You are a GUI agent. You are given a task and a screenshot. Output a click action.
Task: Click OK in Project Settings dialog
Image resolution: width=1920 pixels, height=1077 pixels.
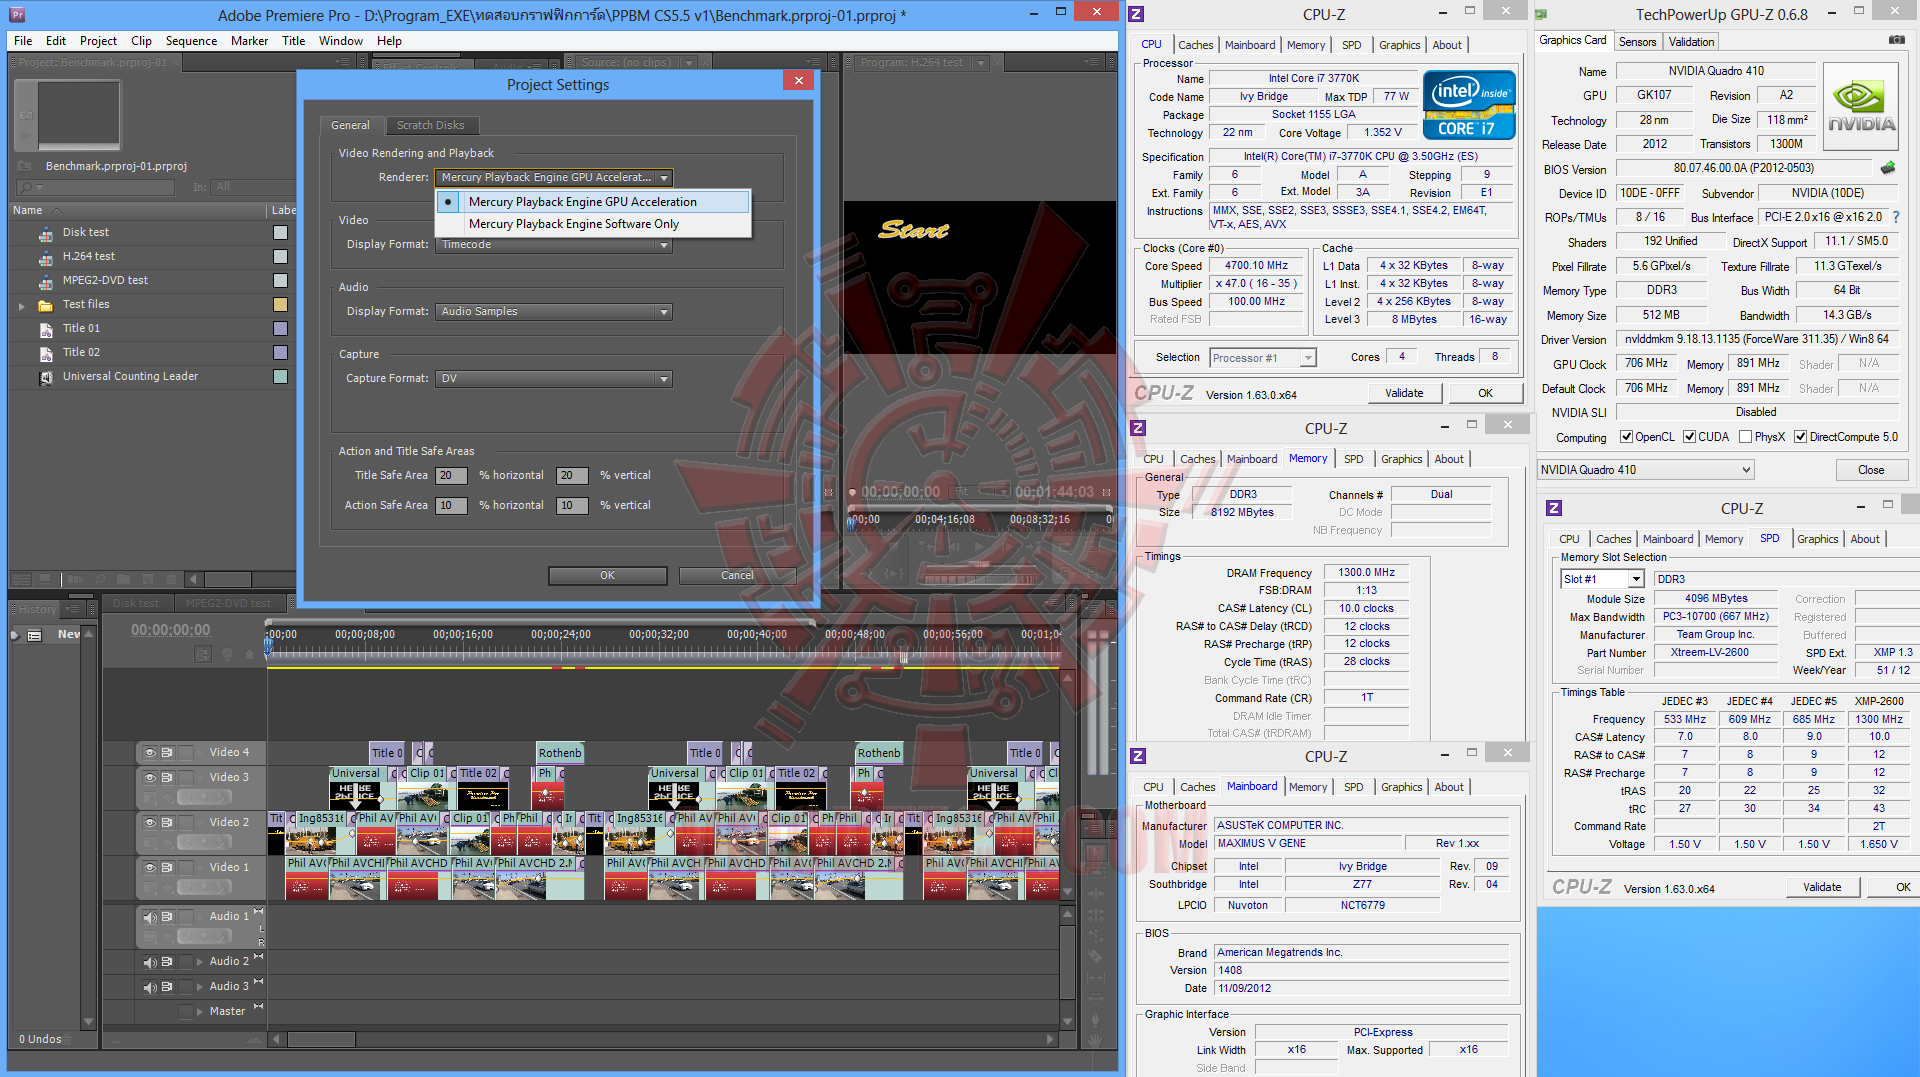pos(607,576)
